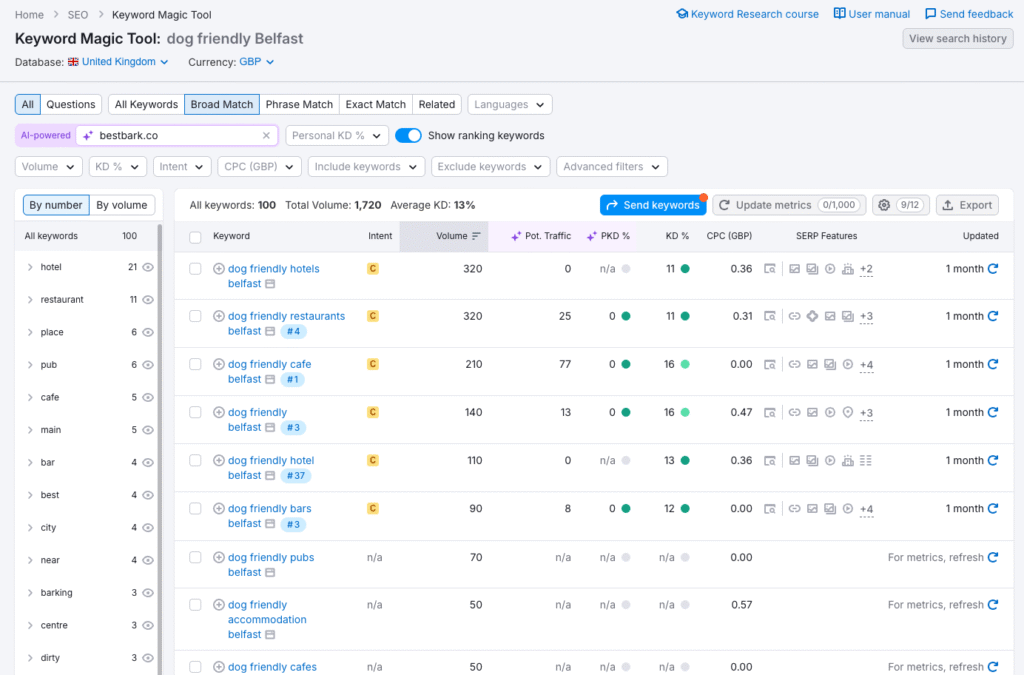Toggle eye icon for hotel keyword group
The image size is (1024, 675).
click(148, 267)
